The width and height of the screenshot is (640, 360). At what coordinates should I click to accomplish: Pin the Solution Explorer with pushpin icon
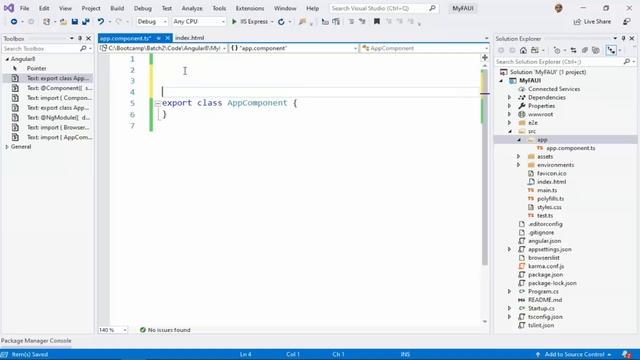point(623,38)
